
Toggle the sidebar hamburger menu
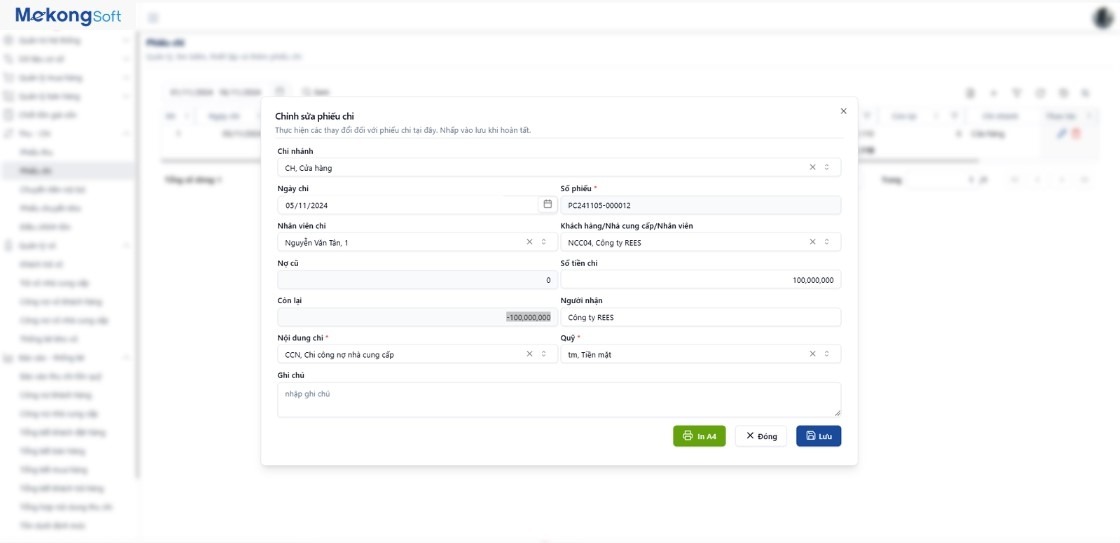(153, 18)
